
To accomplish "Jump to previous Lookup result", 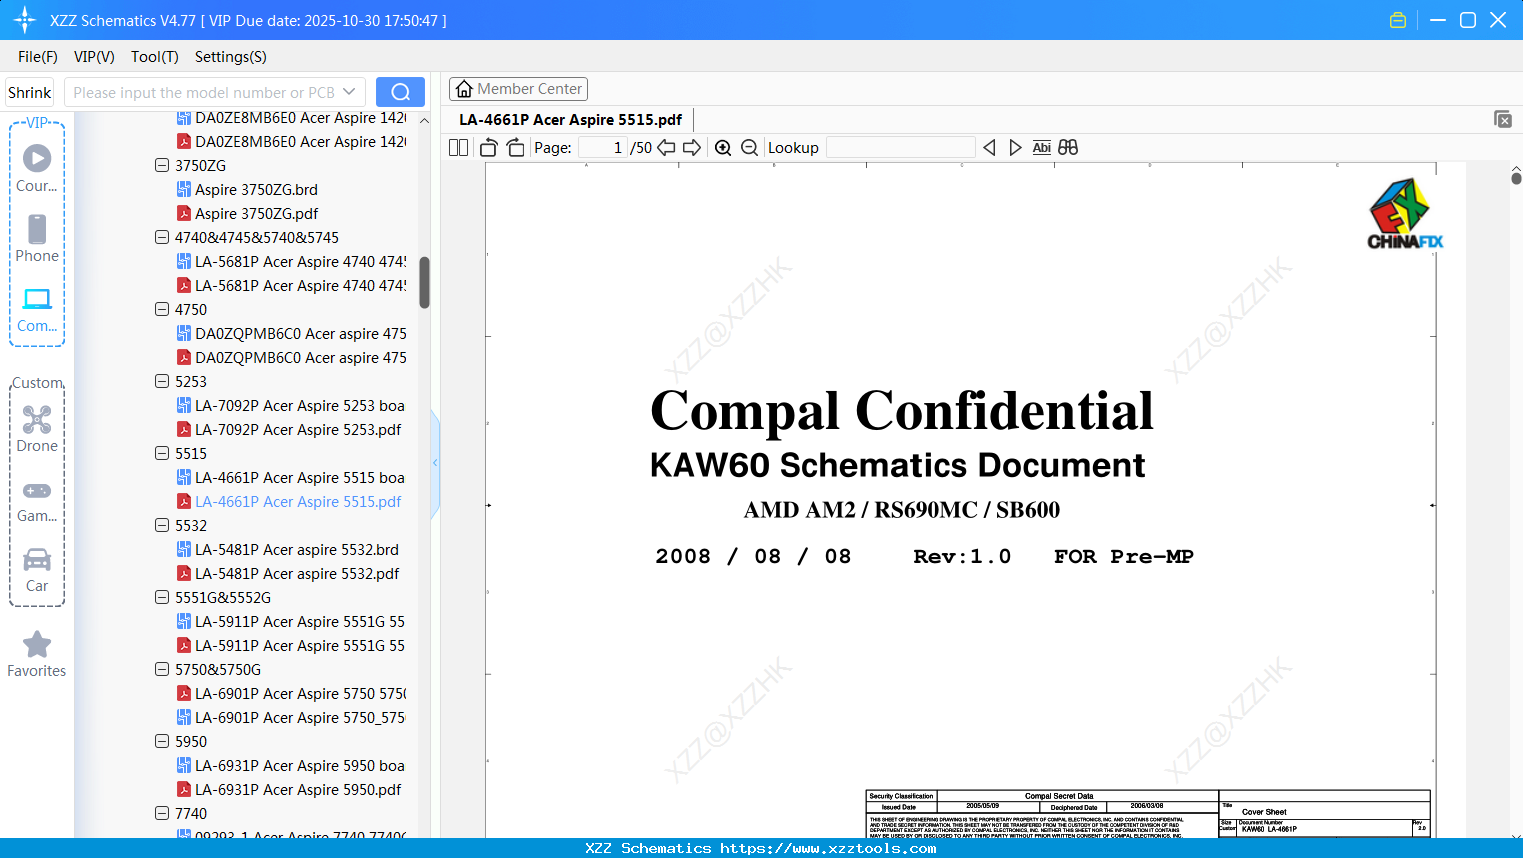I will click(x=989, y=148).
